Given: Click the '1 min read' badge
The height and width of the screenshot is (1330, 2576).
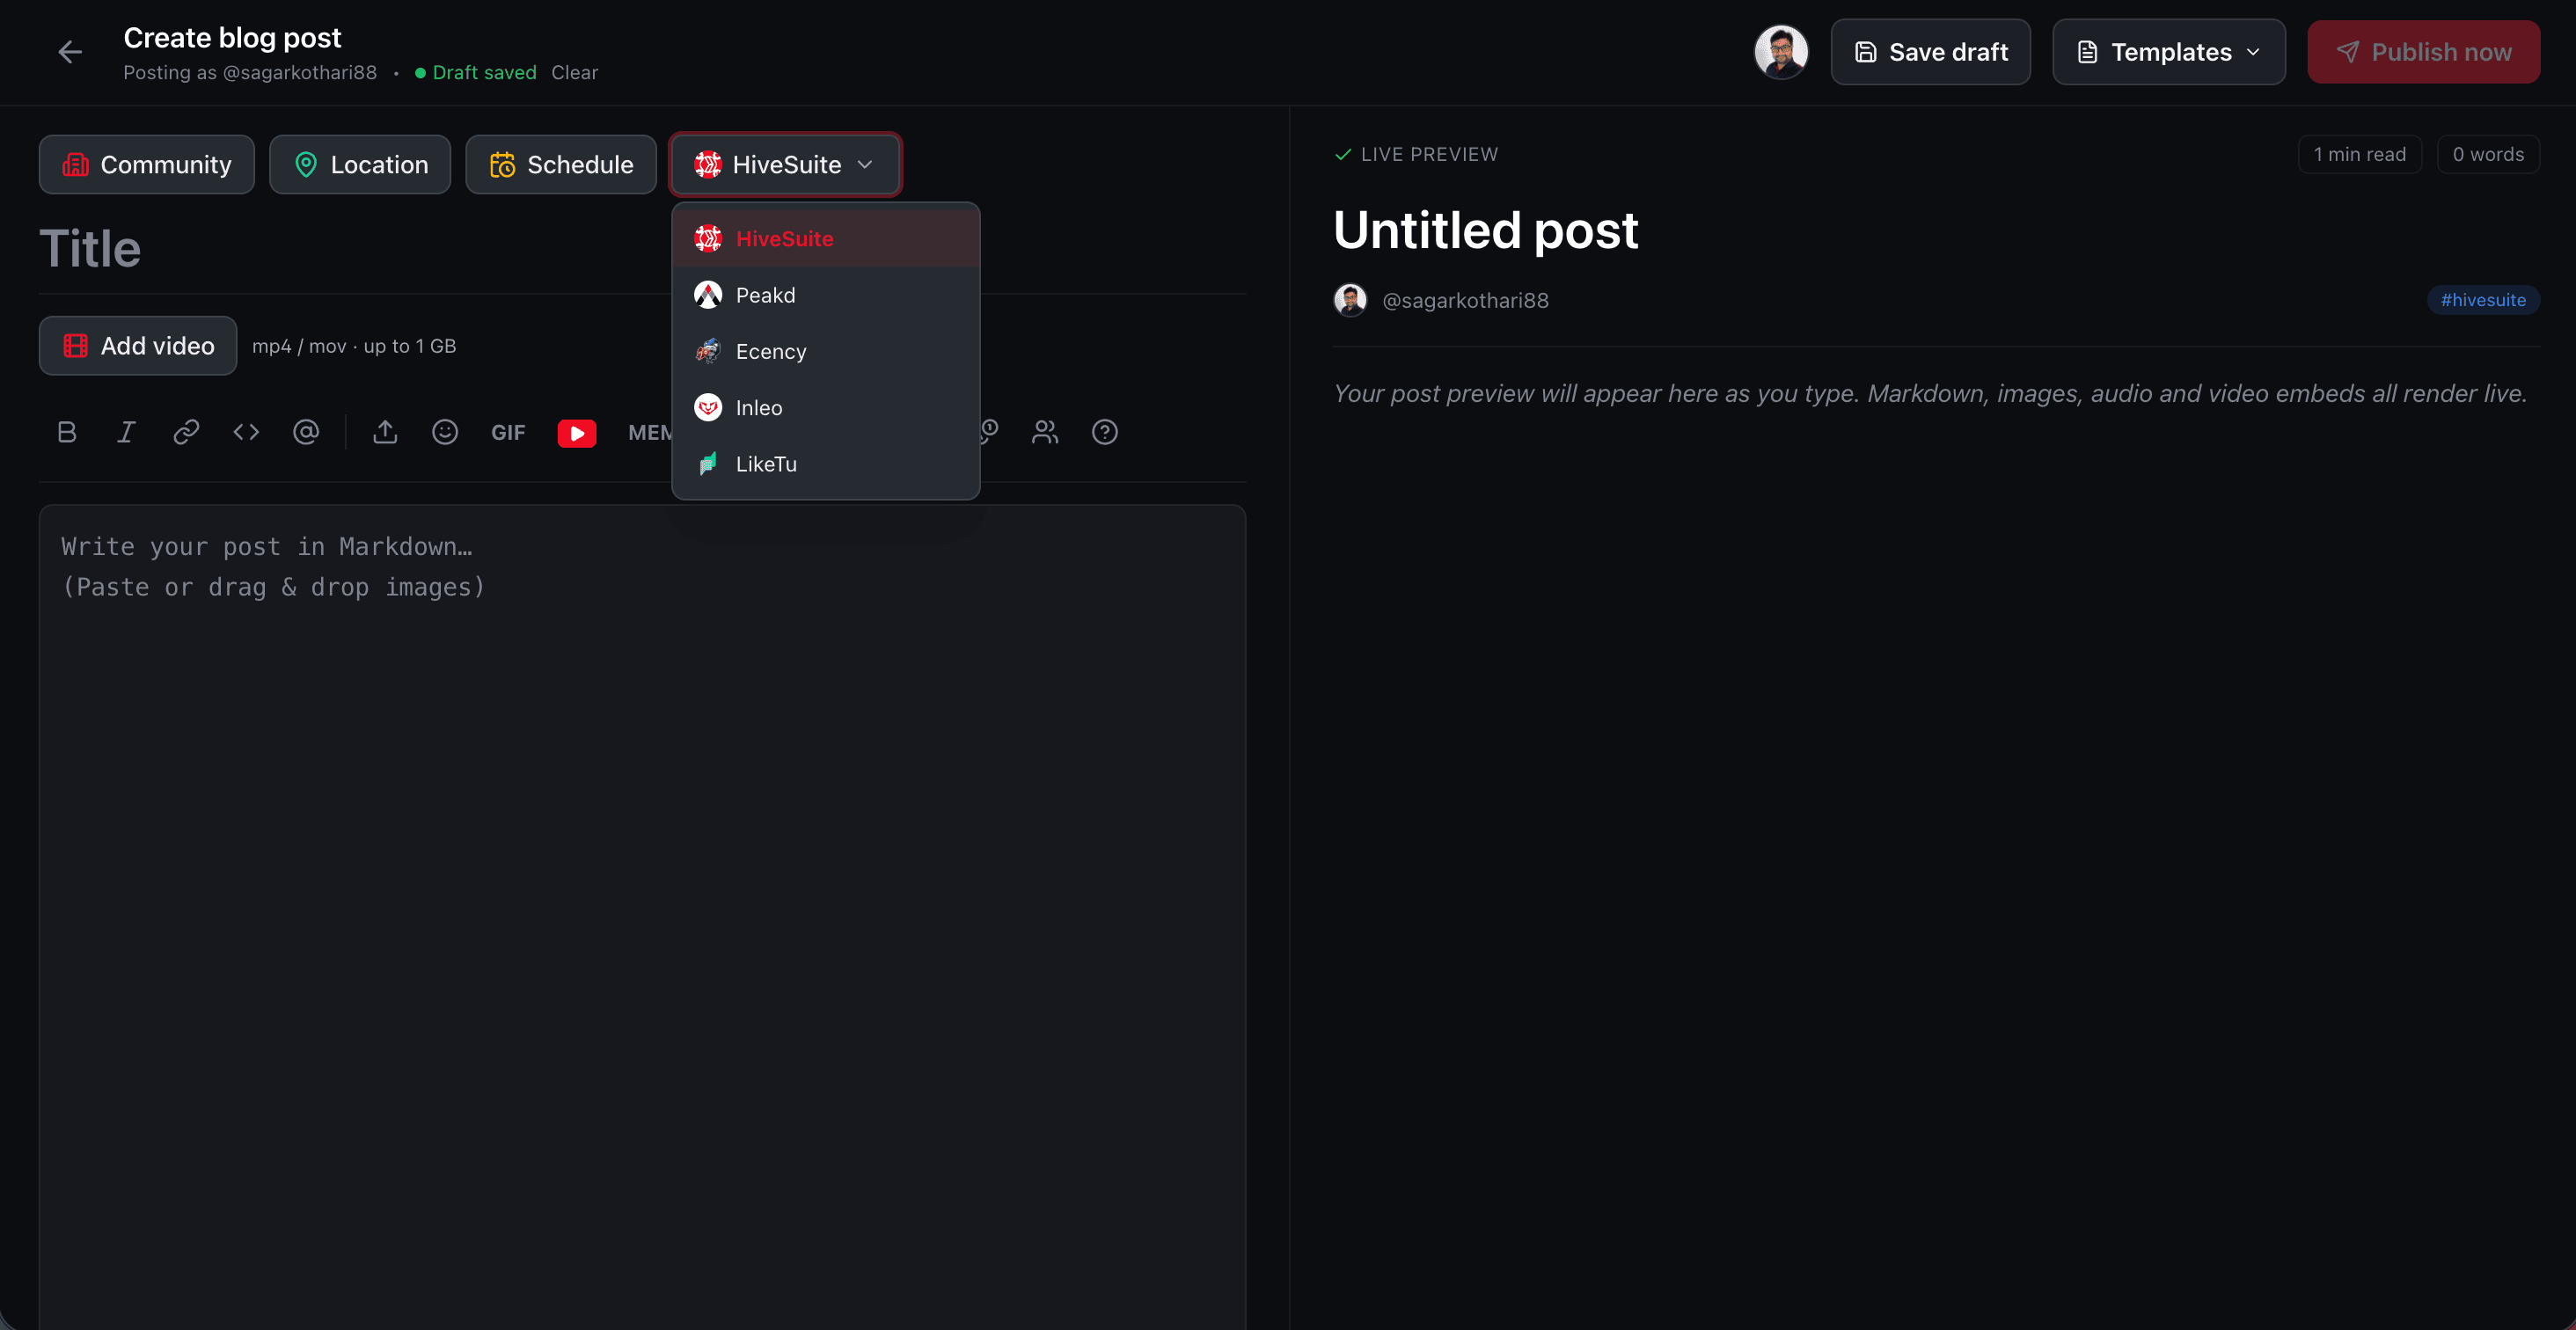Looking at the screenshot, I should tap(2360, 155).
